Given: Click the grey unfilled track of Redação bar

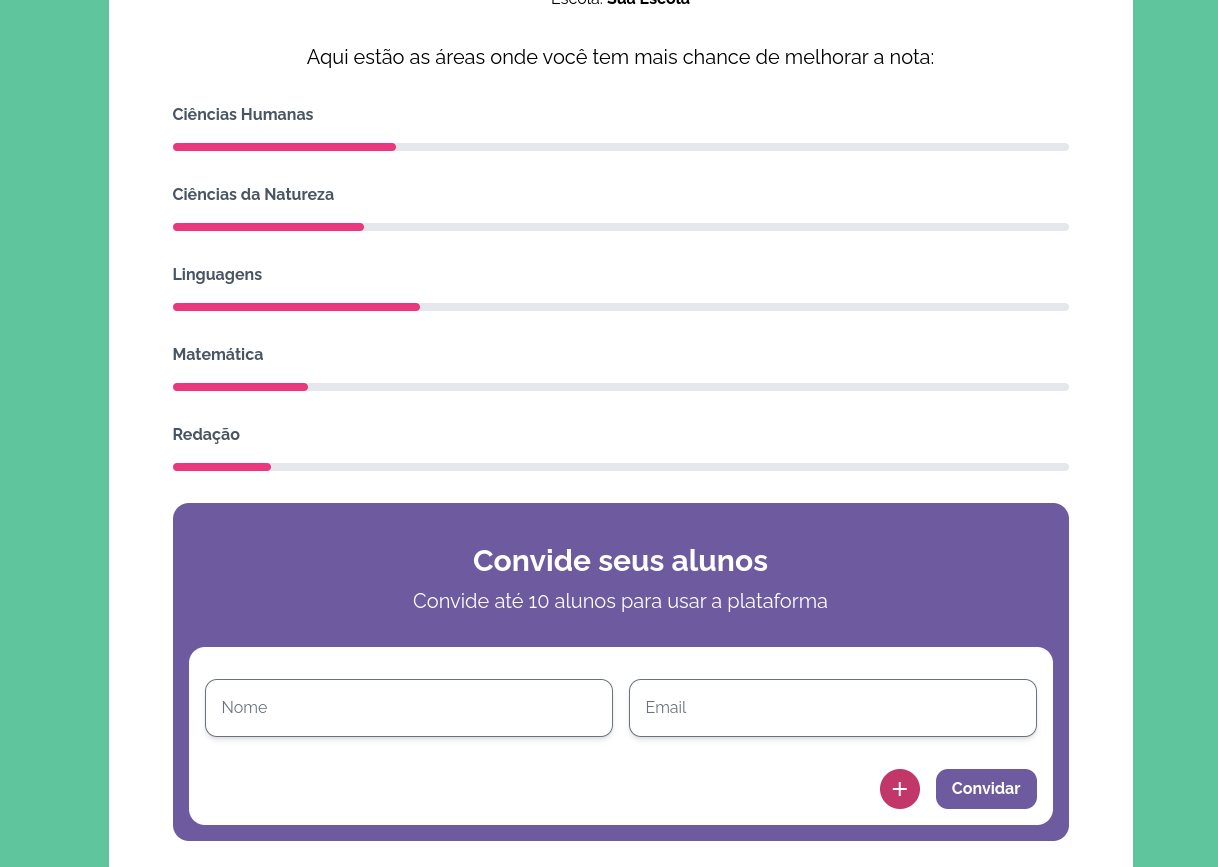Looking at the screenshot, I should 670,467.
